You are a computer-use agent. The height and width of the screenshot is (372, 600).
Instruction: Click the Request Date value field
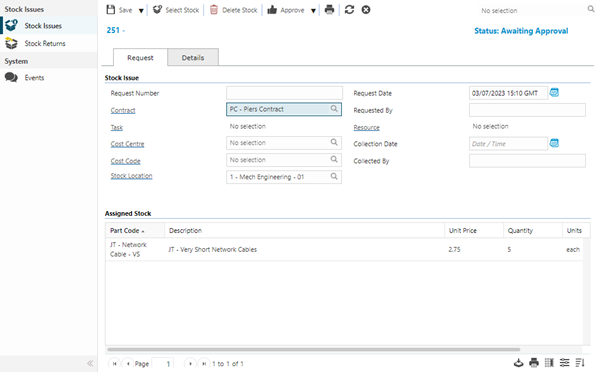pyautogui.click(x=508, y=93)
